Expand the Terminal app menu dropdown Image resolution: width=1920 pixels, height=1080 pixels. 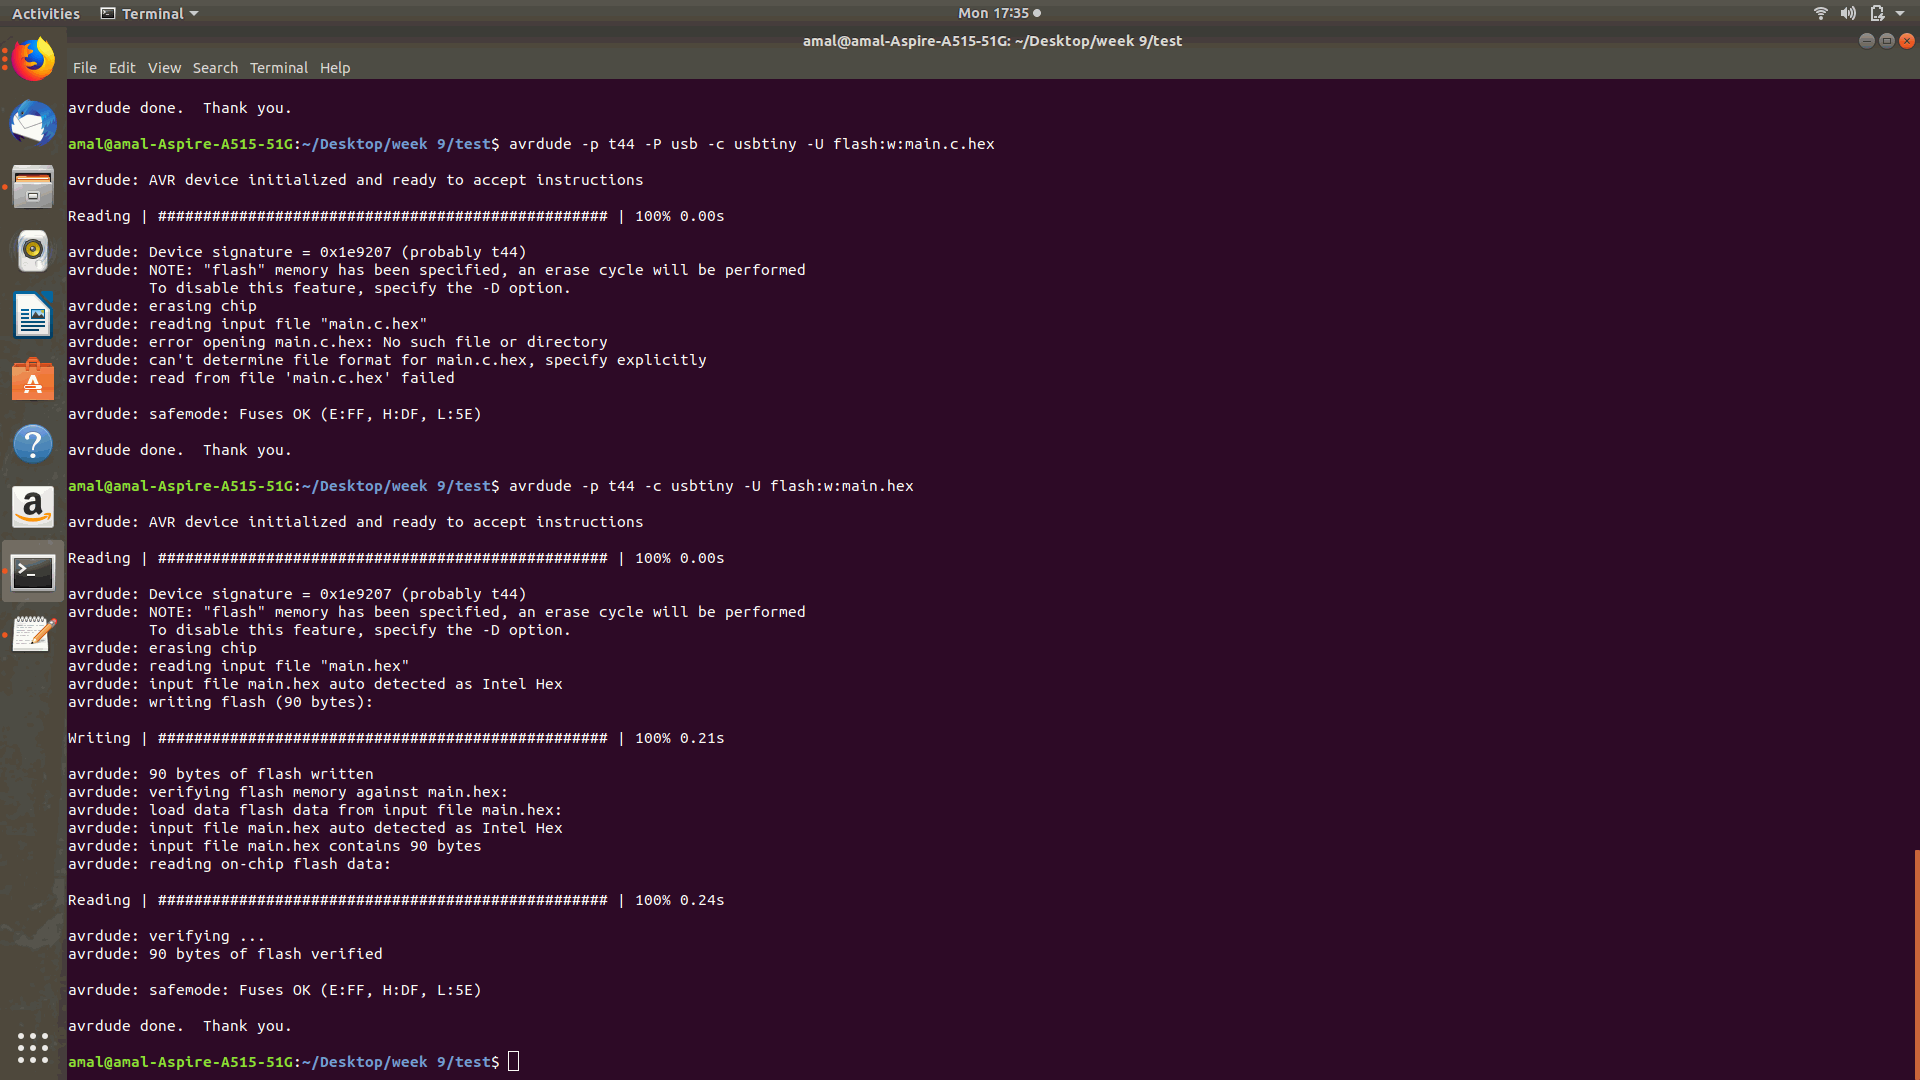pyautogui.click(x=150, y=13)
